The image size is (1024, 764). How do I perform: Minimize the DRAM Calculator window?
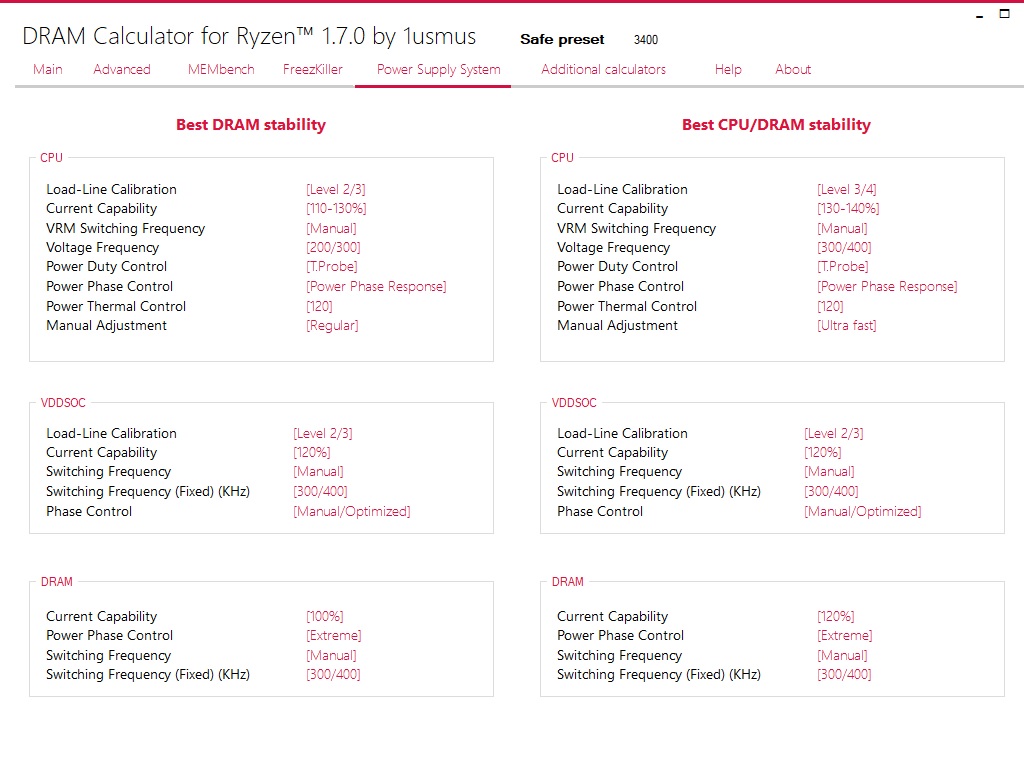coord(980,15)
